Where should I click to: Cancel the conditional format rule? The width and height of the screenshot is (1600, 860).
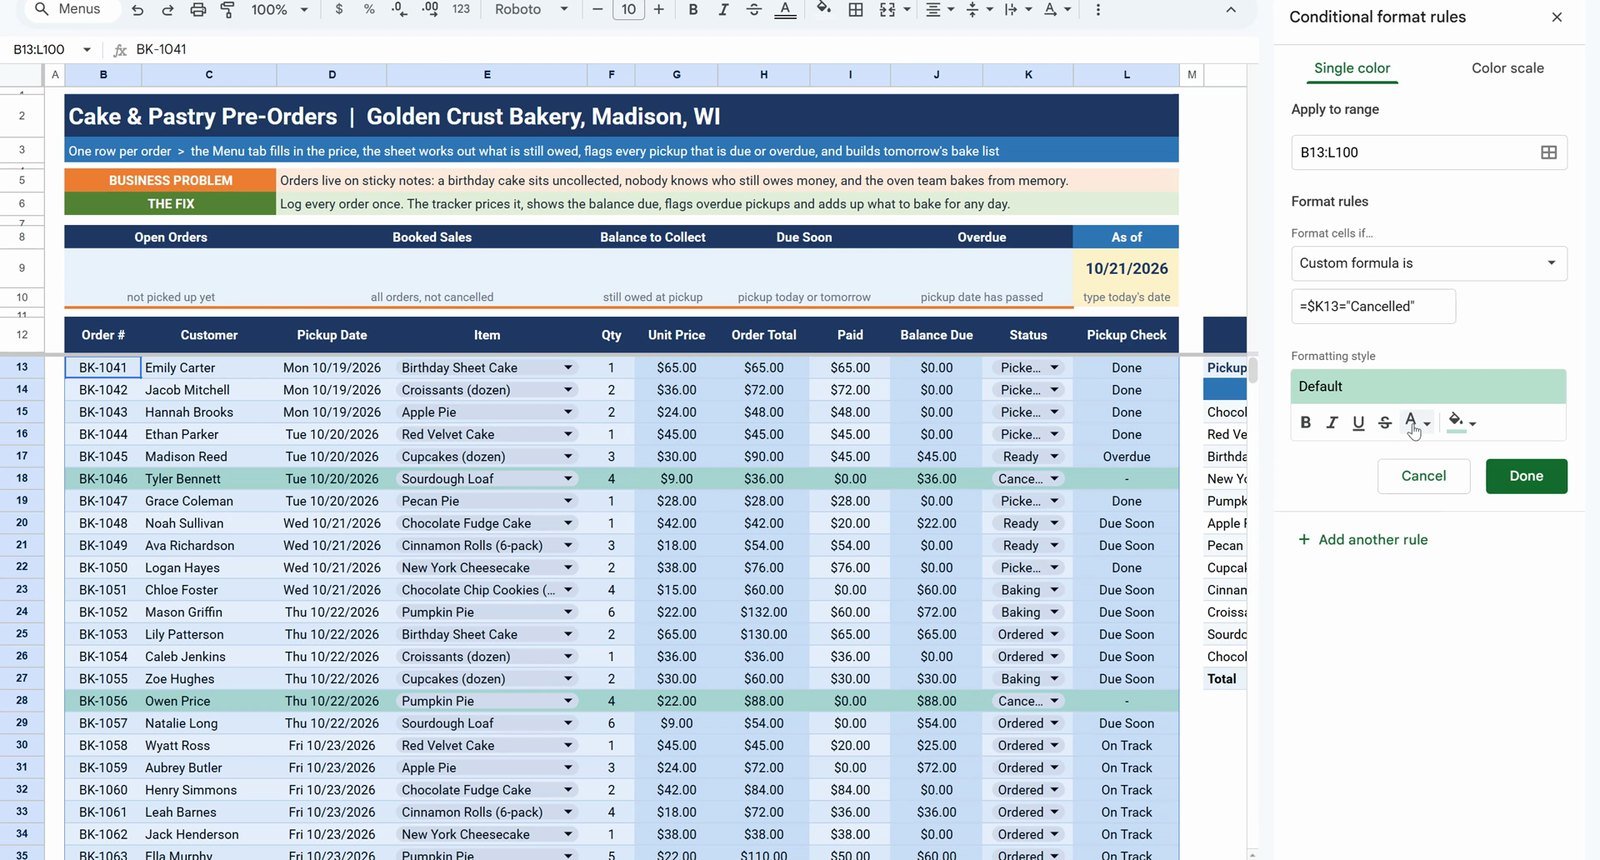tap(1423, 476)
